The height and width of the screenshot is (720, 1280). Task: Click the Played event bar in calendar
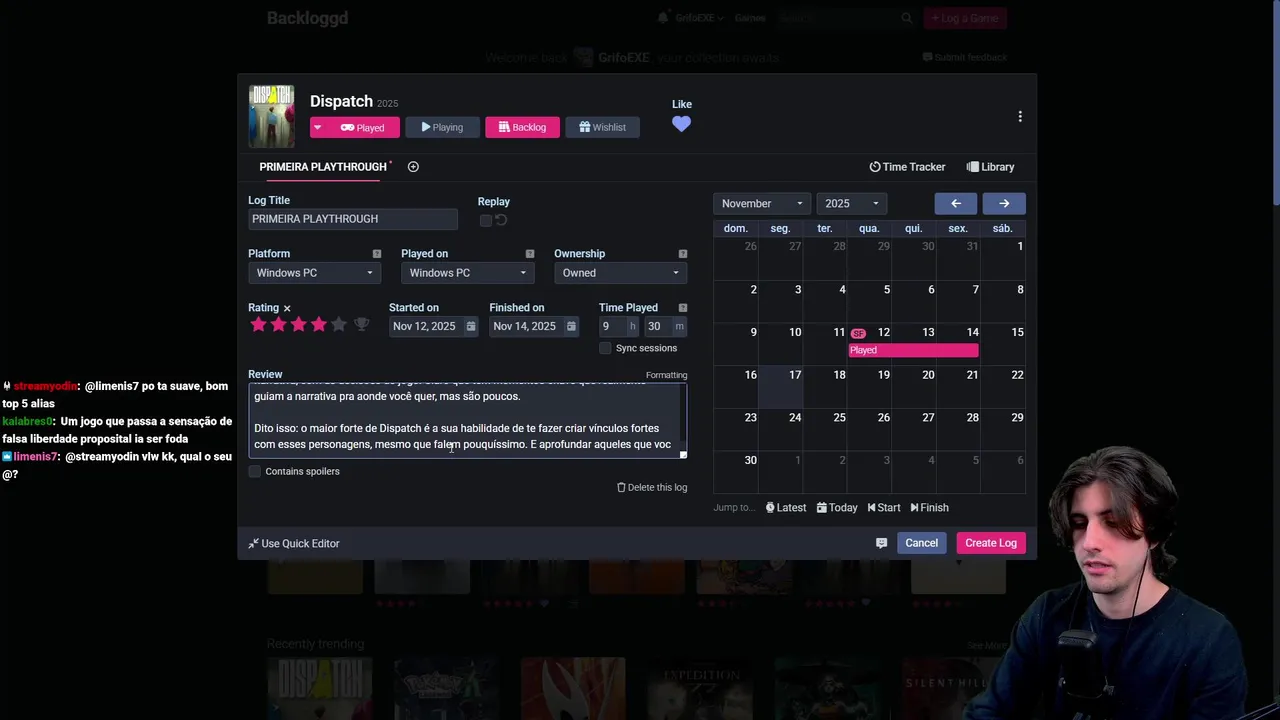point(913,350)
